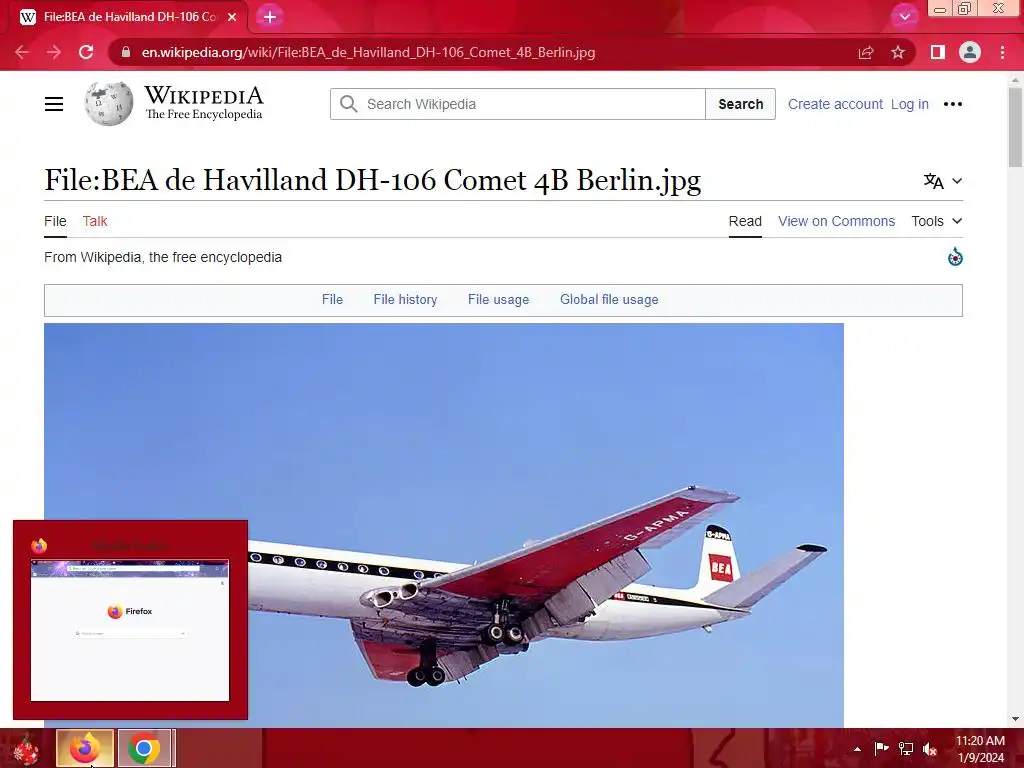View site security lock info
The image size is (1024, 768).
[x=126, y=52]
